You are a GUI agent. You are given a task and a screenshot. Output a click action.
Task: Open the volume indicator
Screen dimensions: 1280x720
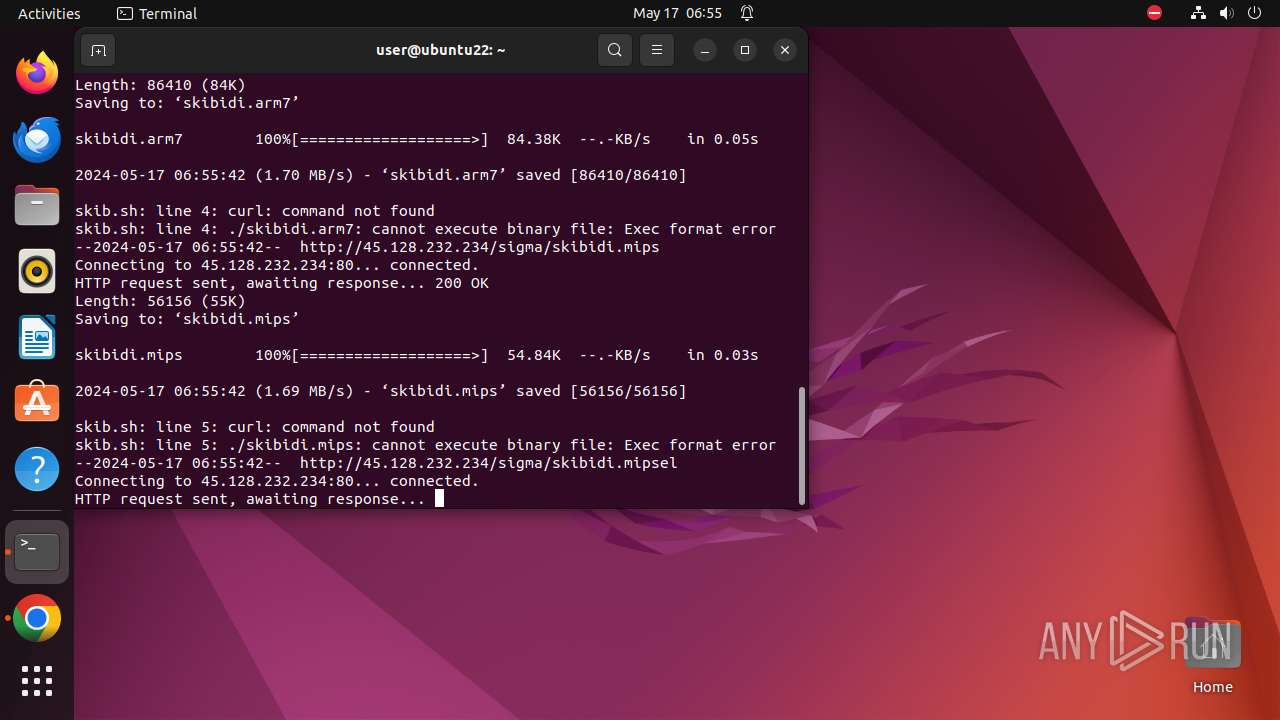(x=1227, y=13)
